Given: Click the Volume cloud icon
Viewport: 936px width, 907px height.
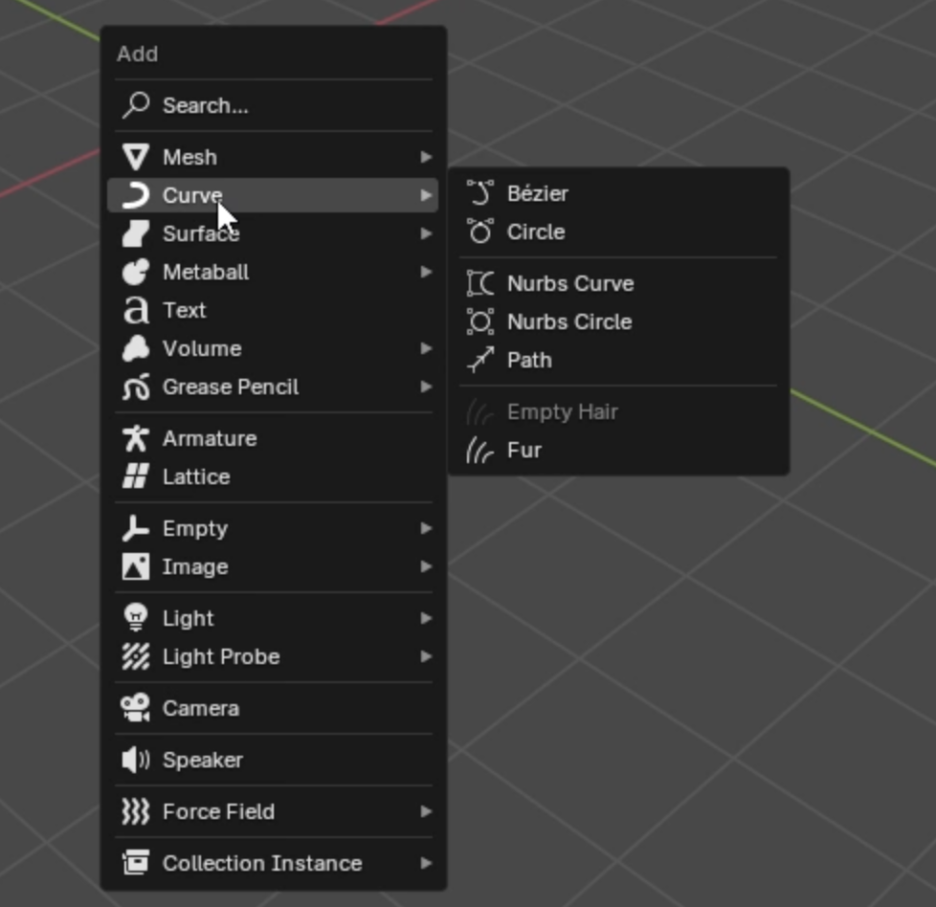Looking at the screenshot, I should click(x=136, y=349).
